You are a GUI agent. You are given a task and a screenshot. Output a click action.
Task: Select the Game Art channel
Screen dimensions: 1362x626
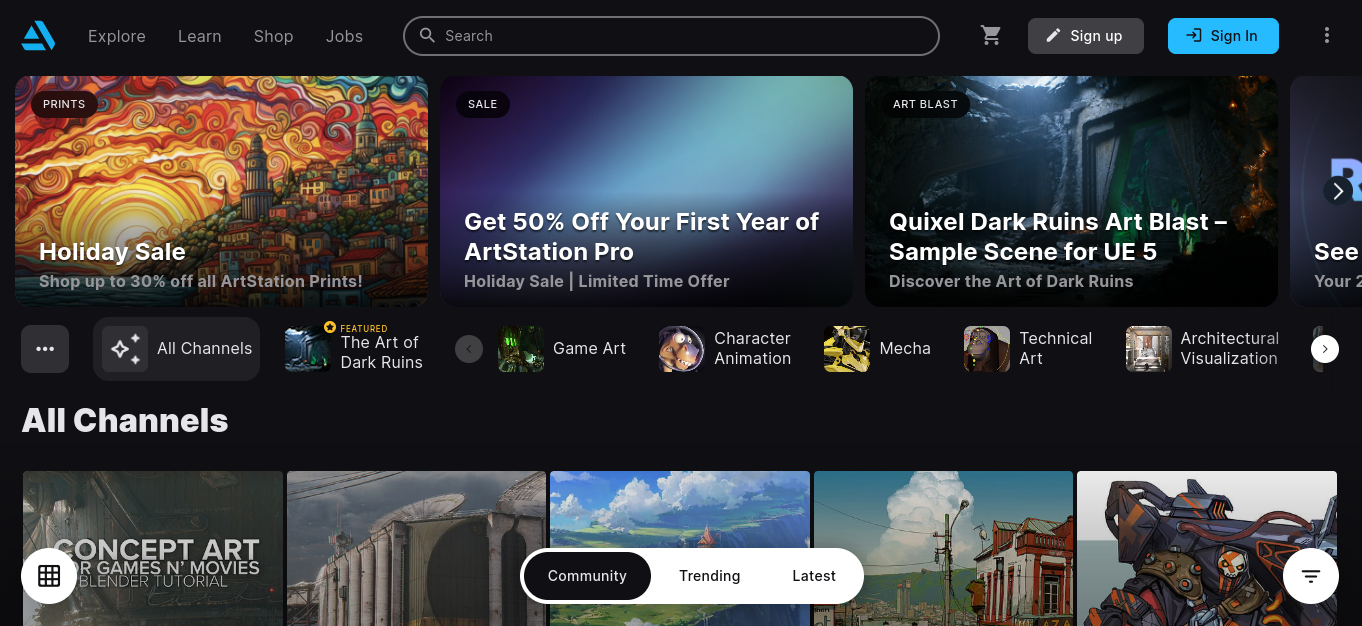pyautogui.click(x=563, y=349)
